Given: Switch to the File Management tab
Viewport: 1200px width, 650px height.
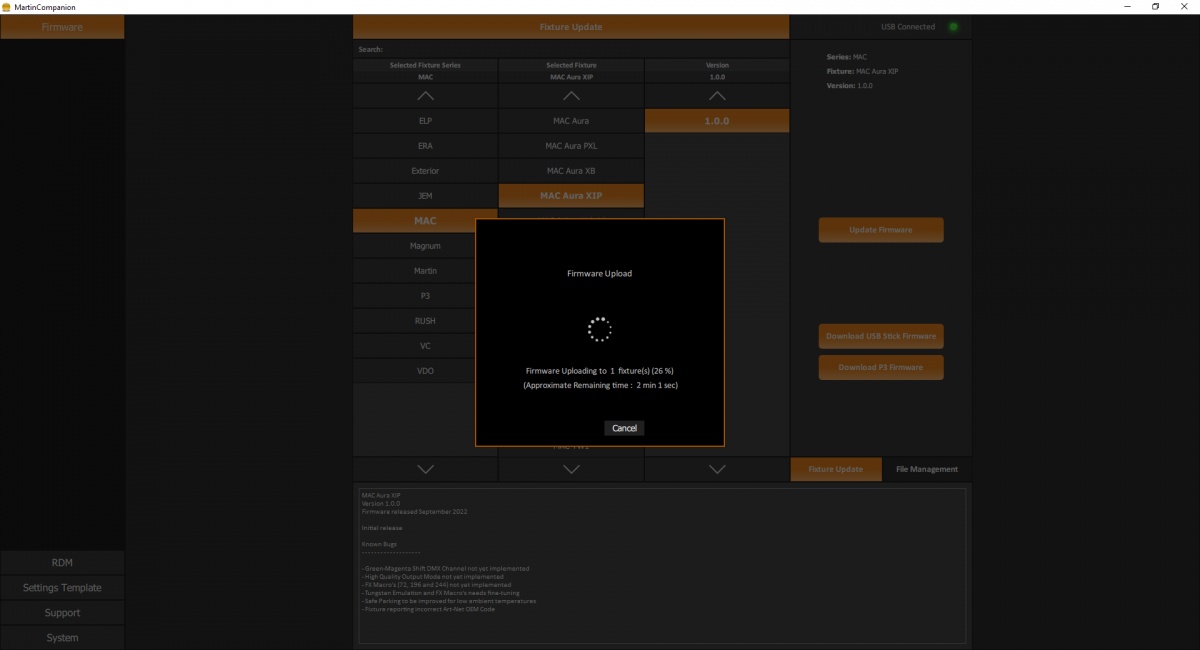Looking at the screenshot, I should pos(927,469).
